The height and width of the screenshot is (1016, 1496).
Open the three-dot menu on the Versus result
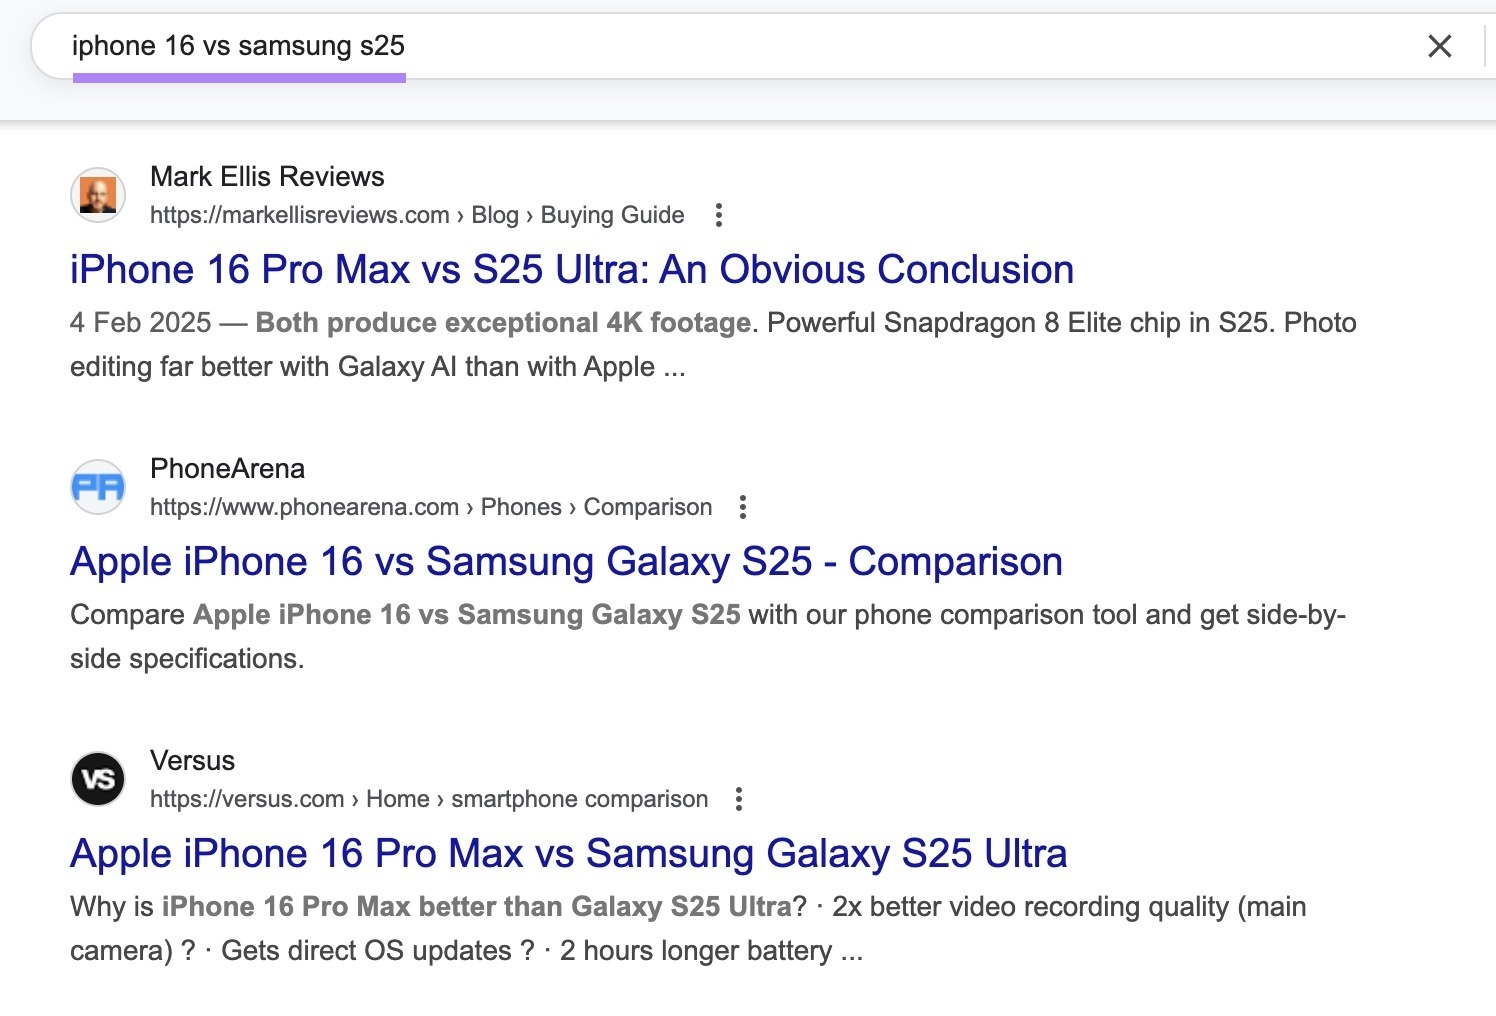(x=739, y=799)
